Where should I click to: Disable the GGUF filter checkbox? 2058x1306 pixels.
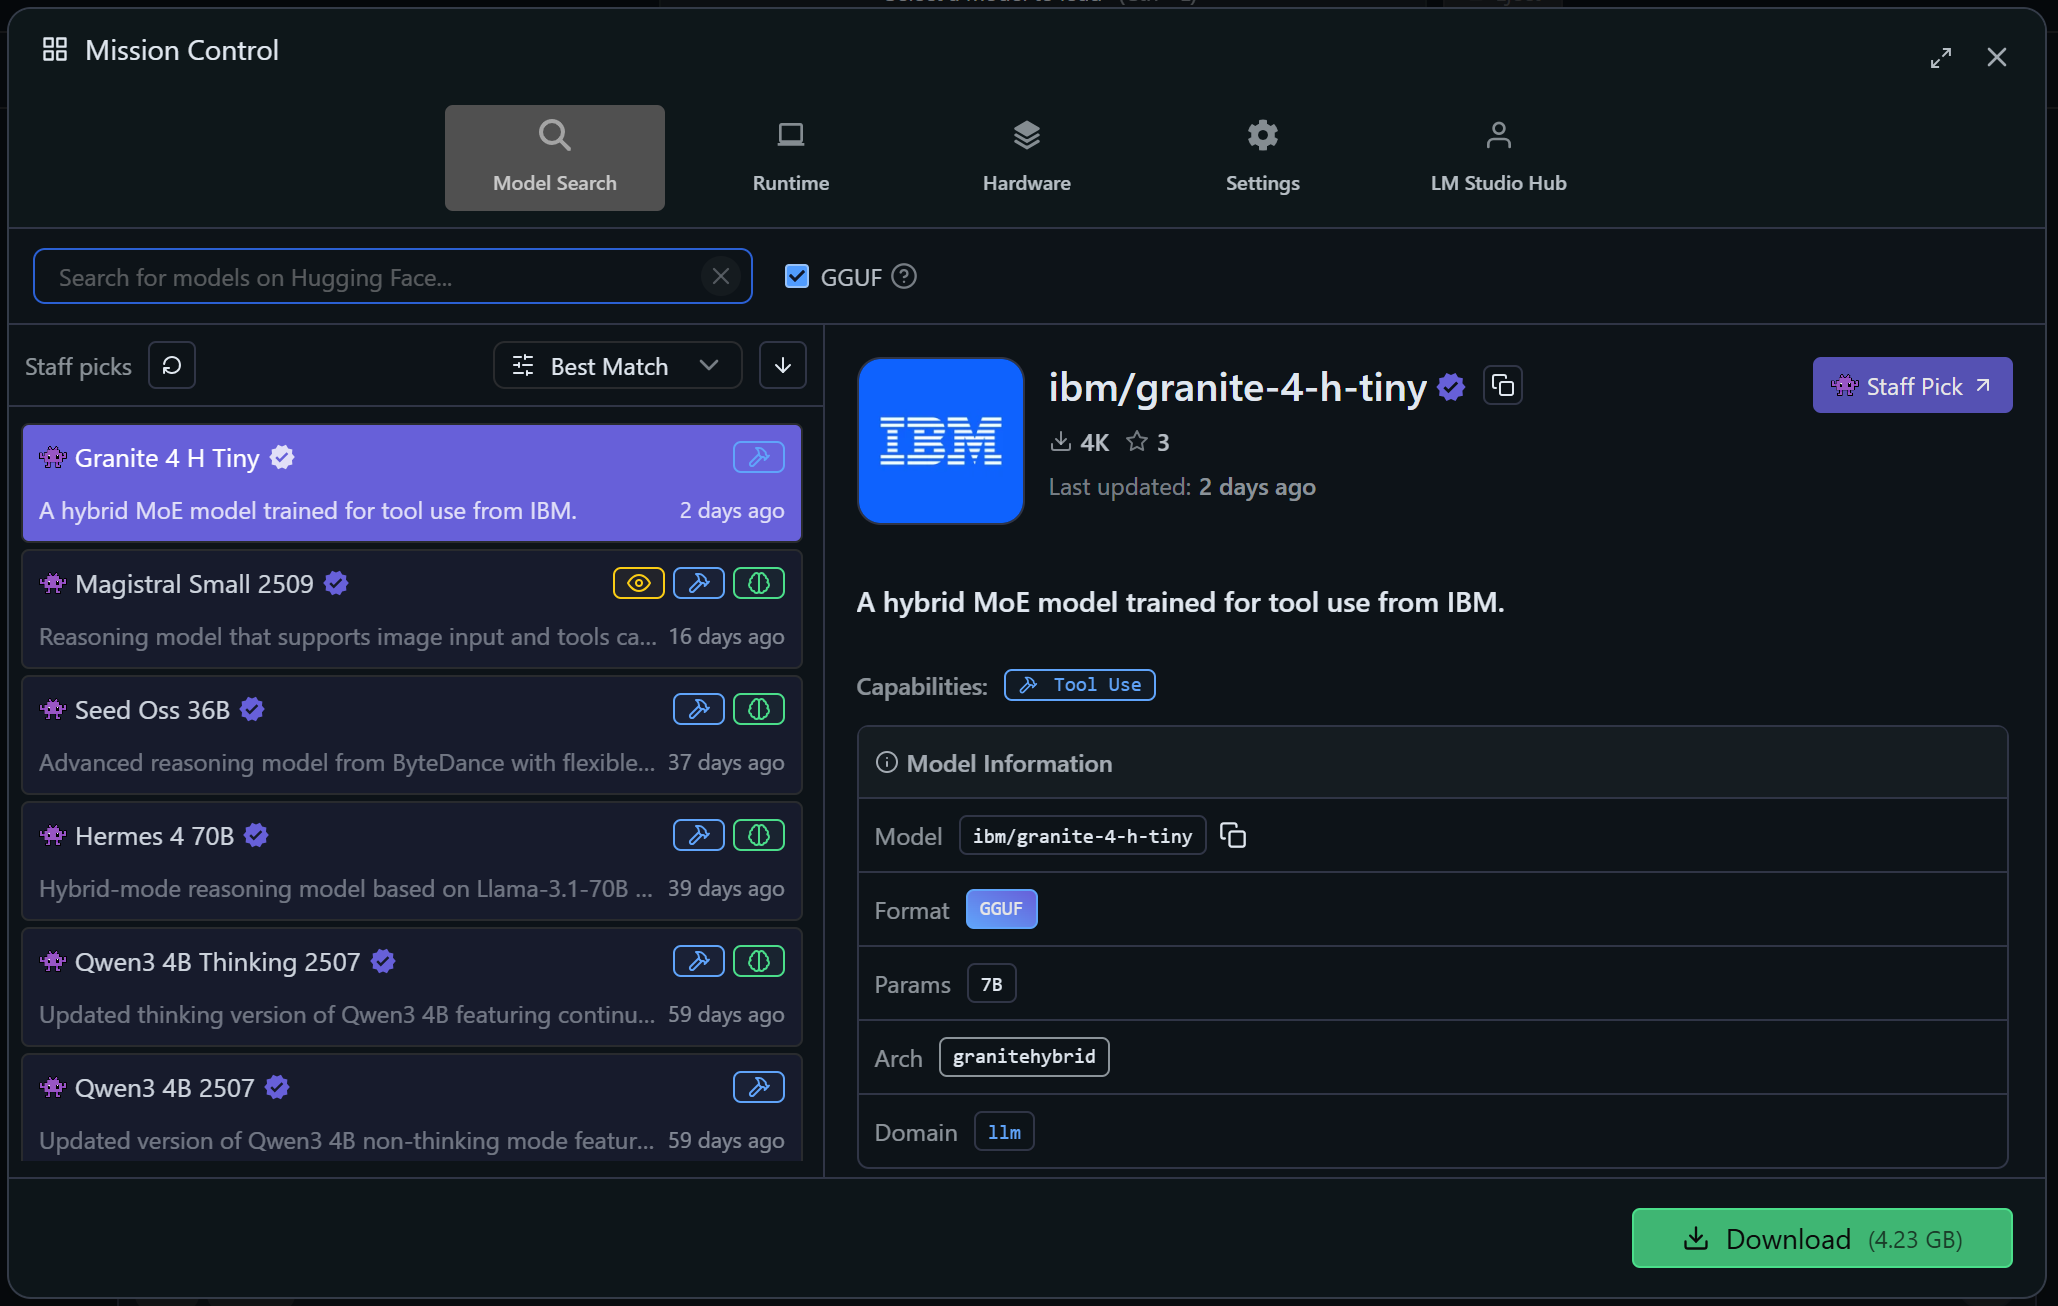pyautogui.click(x=796, y=276)
